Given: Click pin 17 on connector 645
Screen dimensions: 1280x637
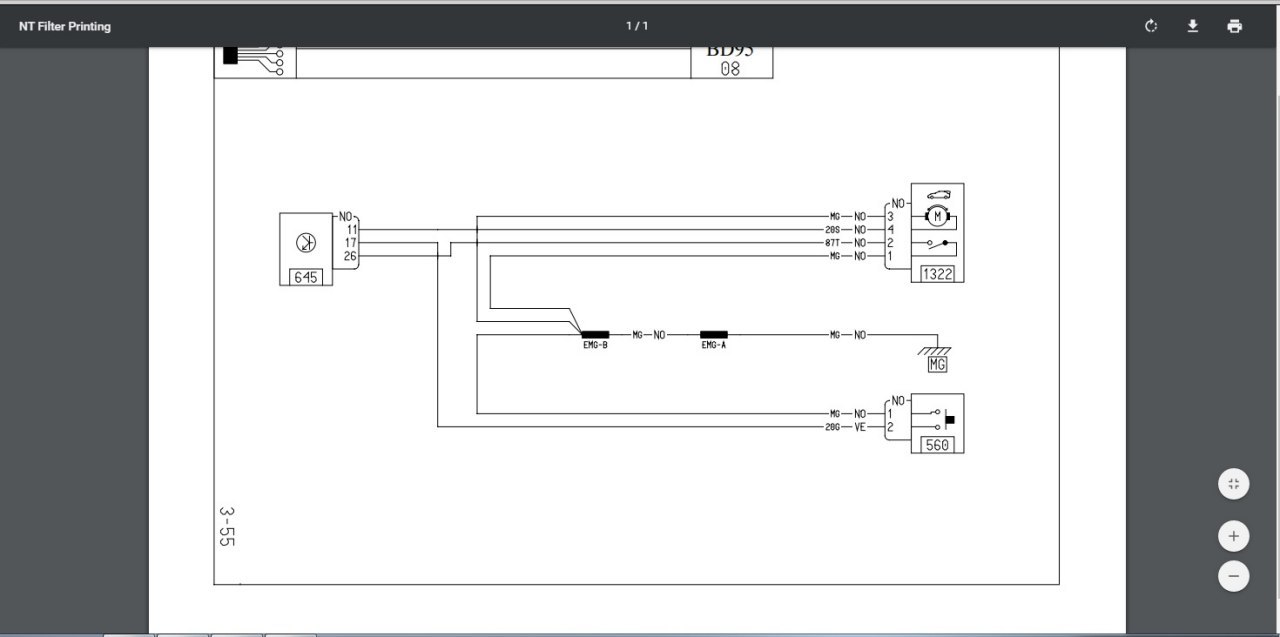Looking at the screenshot, I should tap(352, 243).
